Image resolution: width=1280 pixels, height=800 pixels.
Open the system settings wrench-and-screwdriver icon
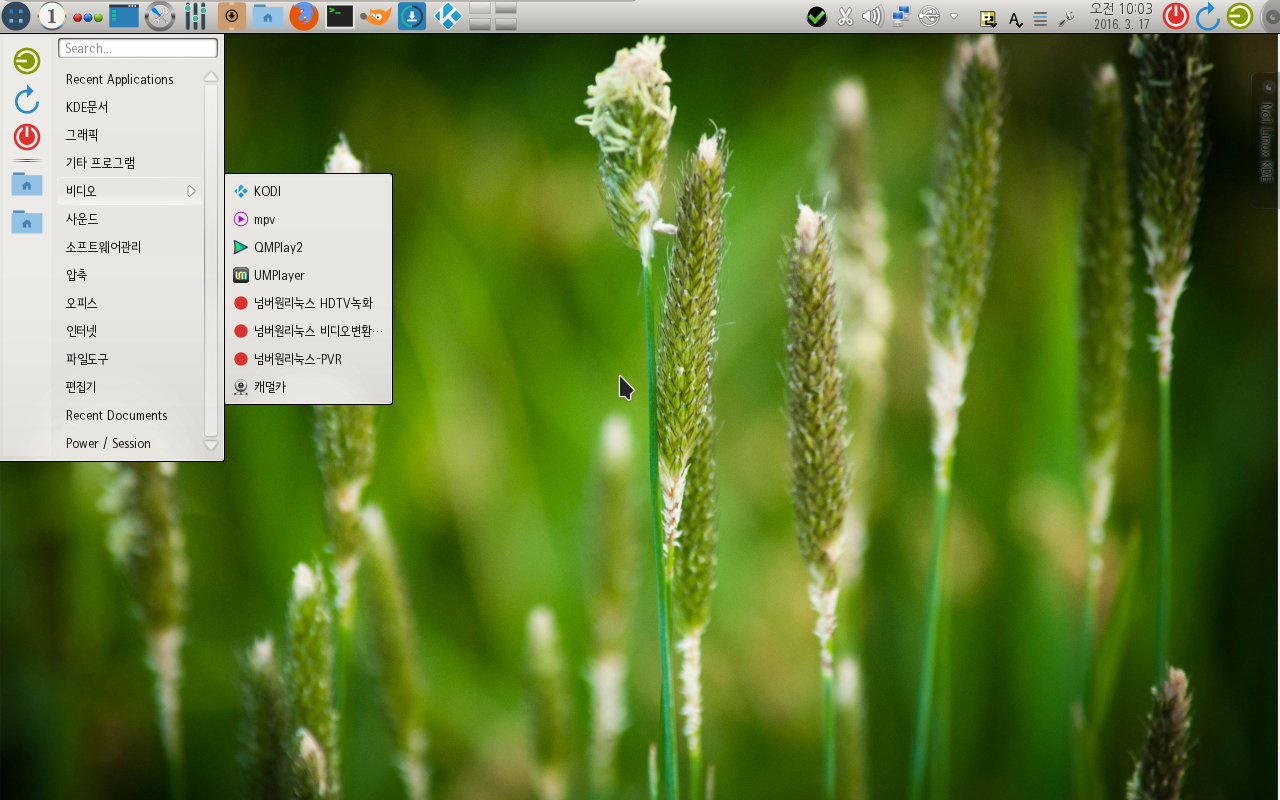coord(160,15)
